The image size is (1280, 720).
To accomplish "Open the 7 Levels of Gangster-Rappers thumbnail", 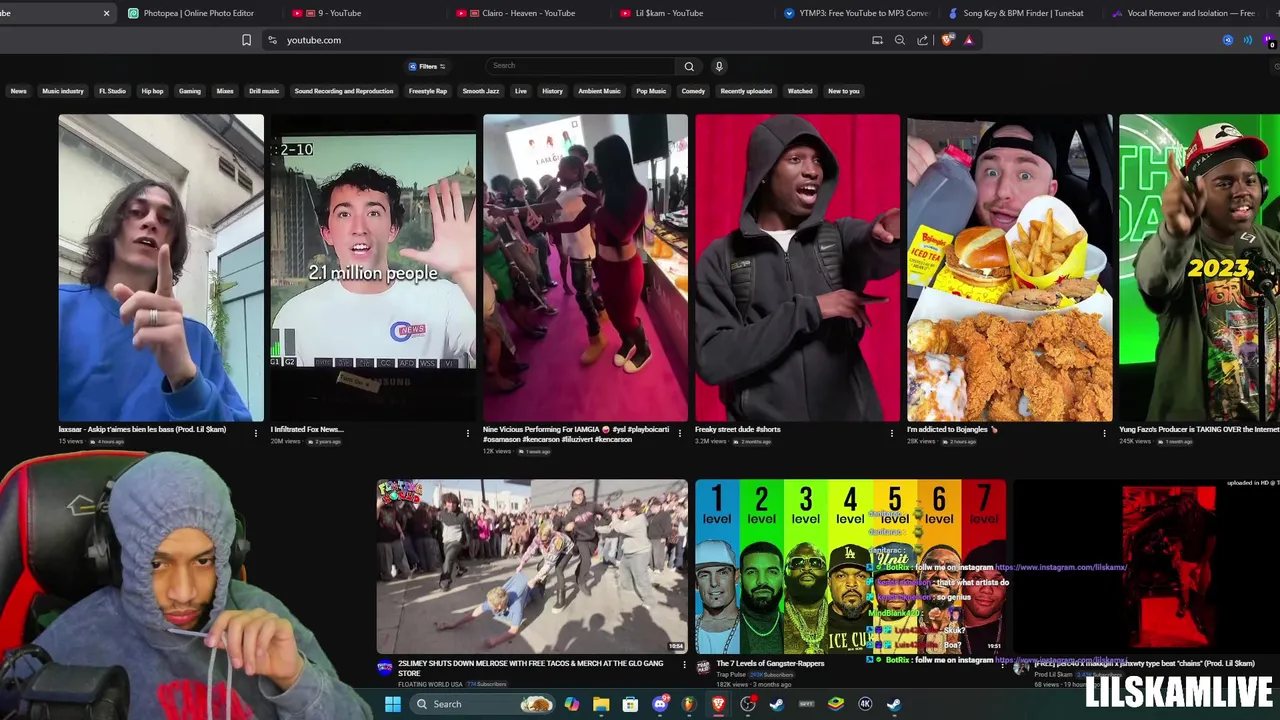I will (x=850, y=566).
